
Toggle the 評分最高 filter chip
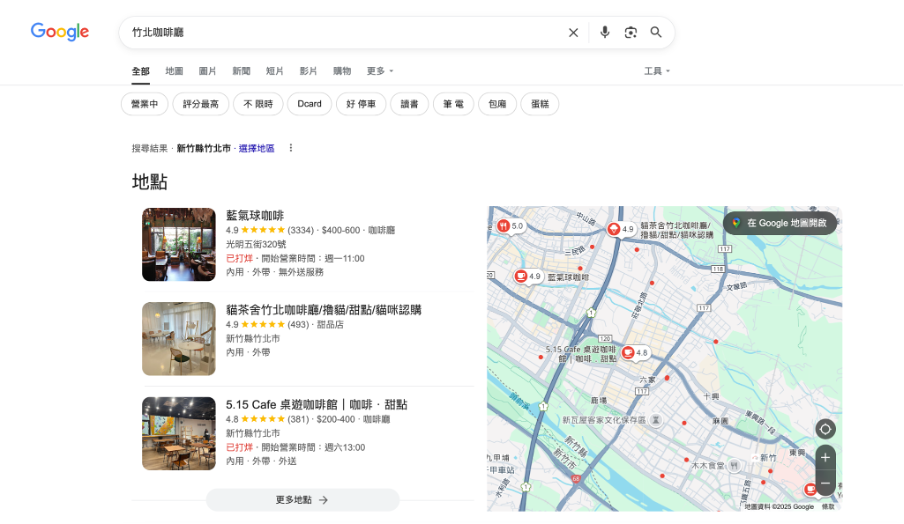(x=201, y=104)
